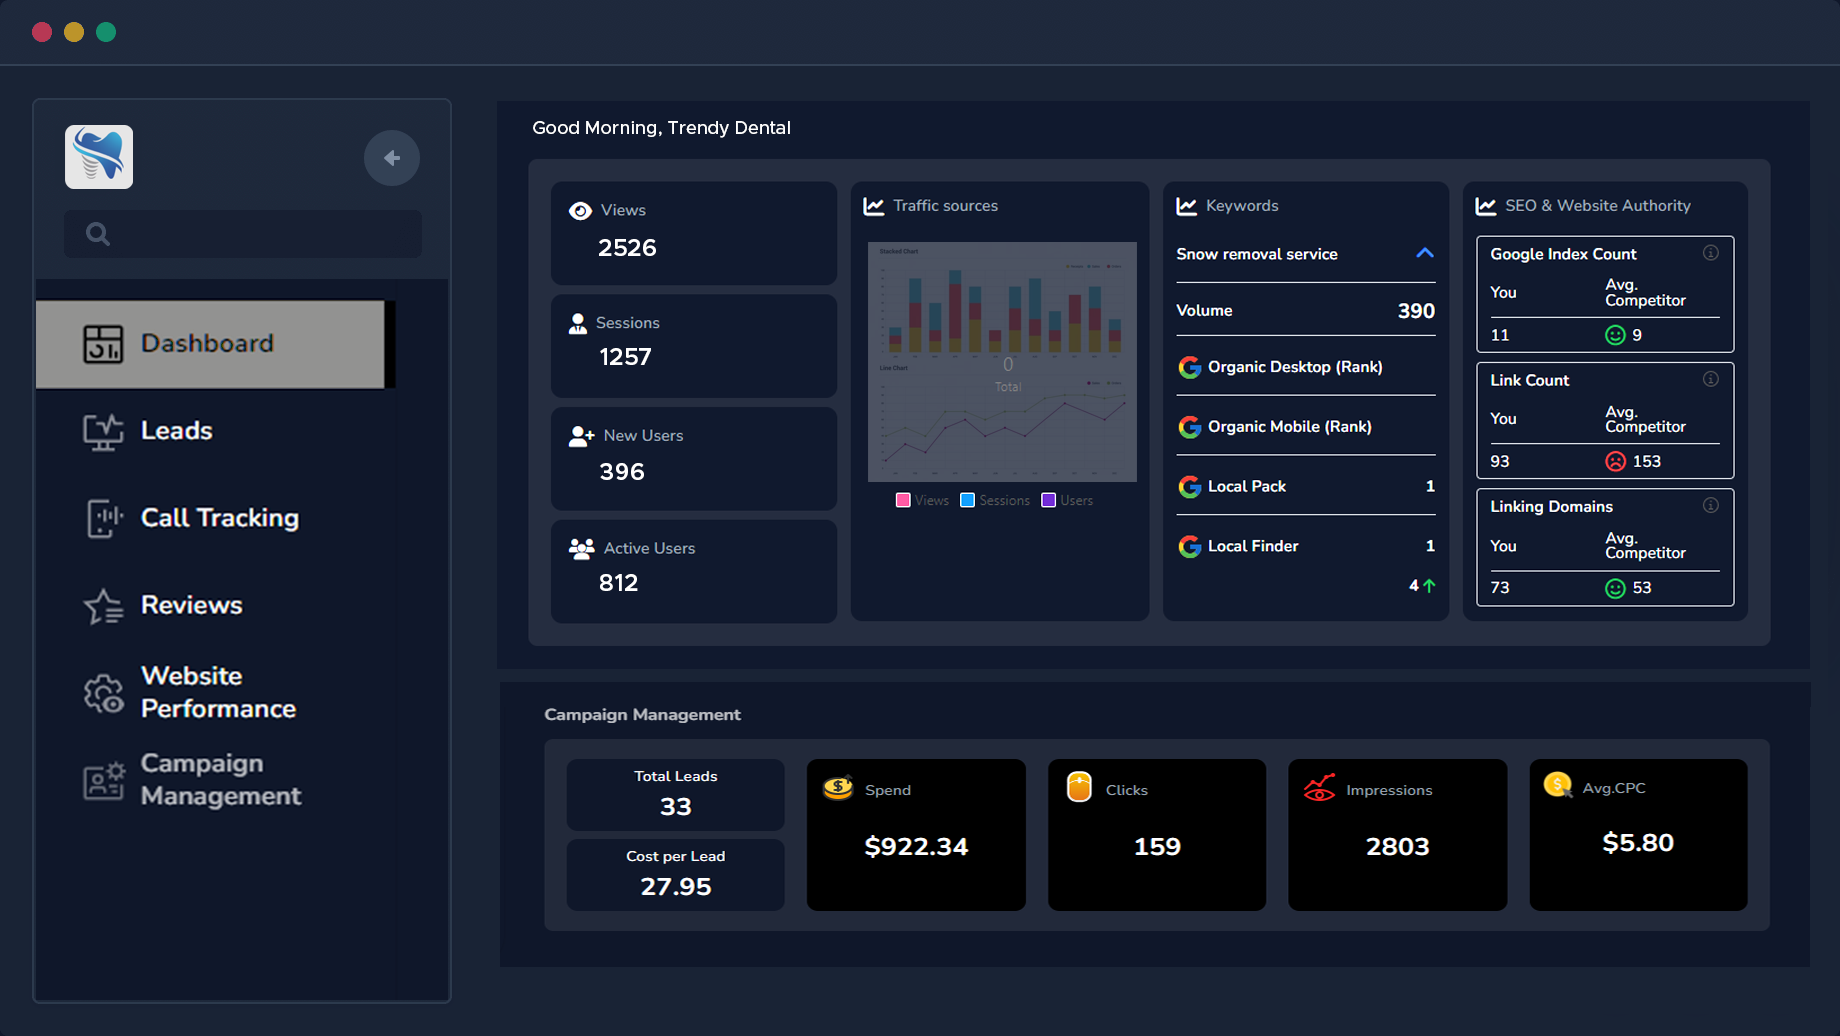Screen dimensions: 1840x1036
Task: Open the Leads menu item
Action: (177, 431)
